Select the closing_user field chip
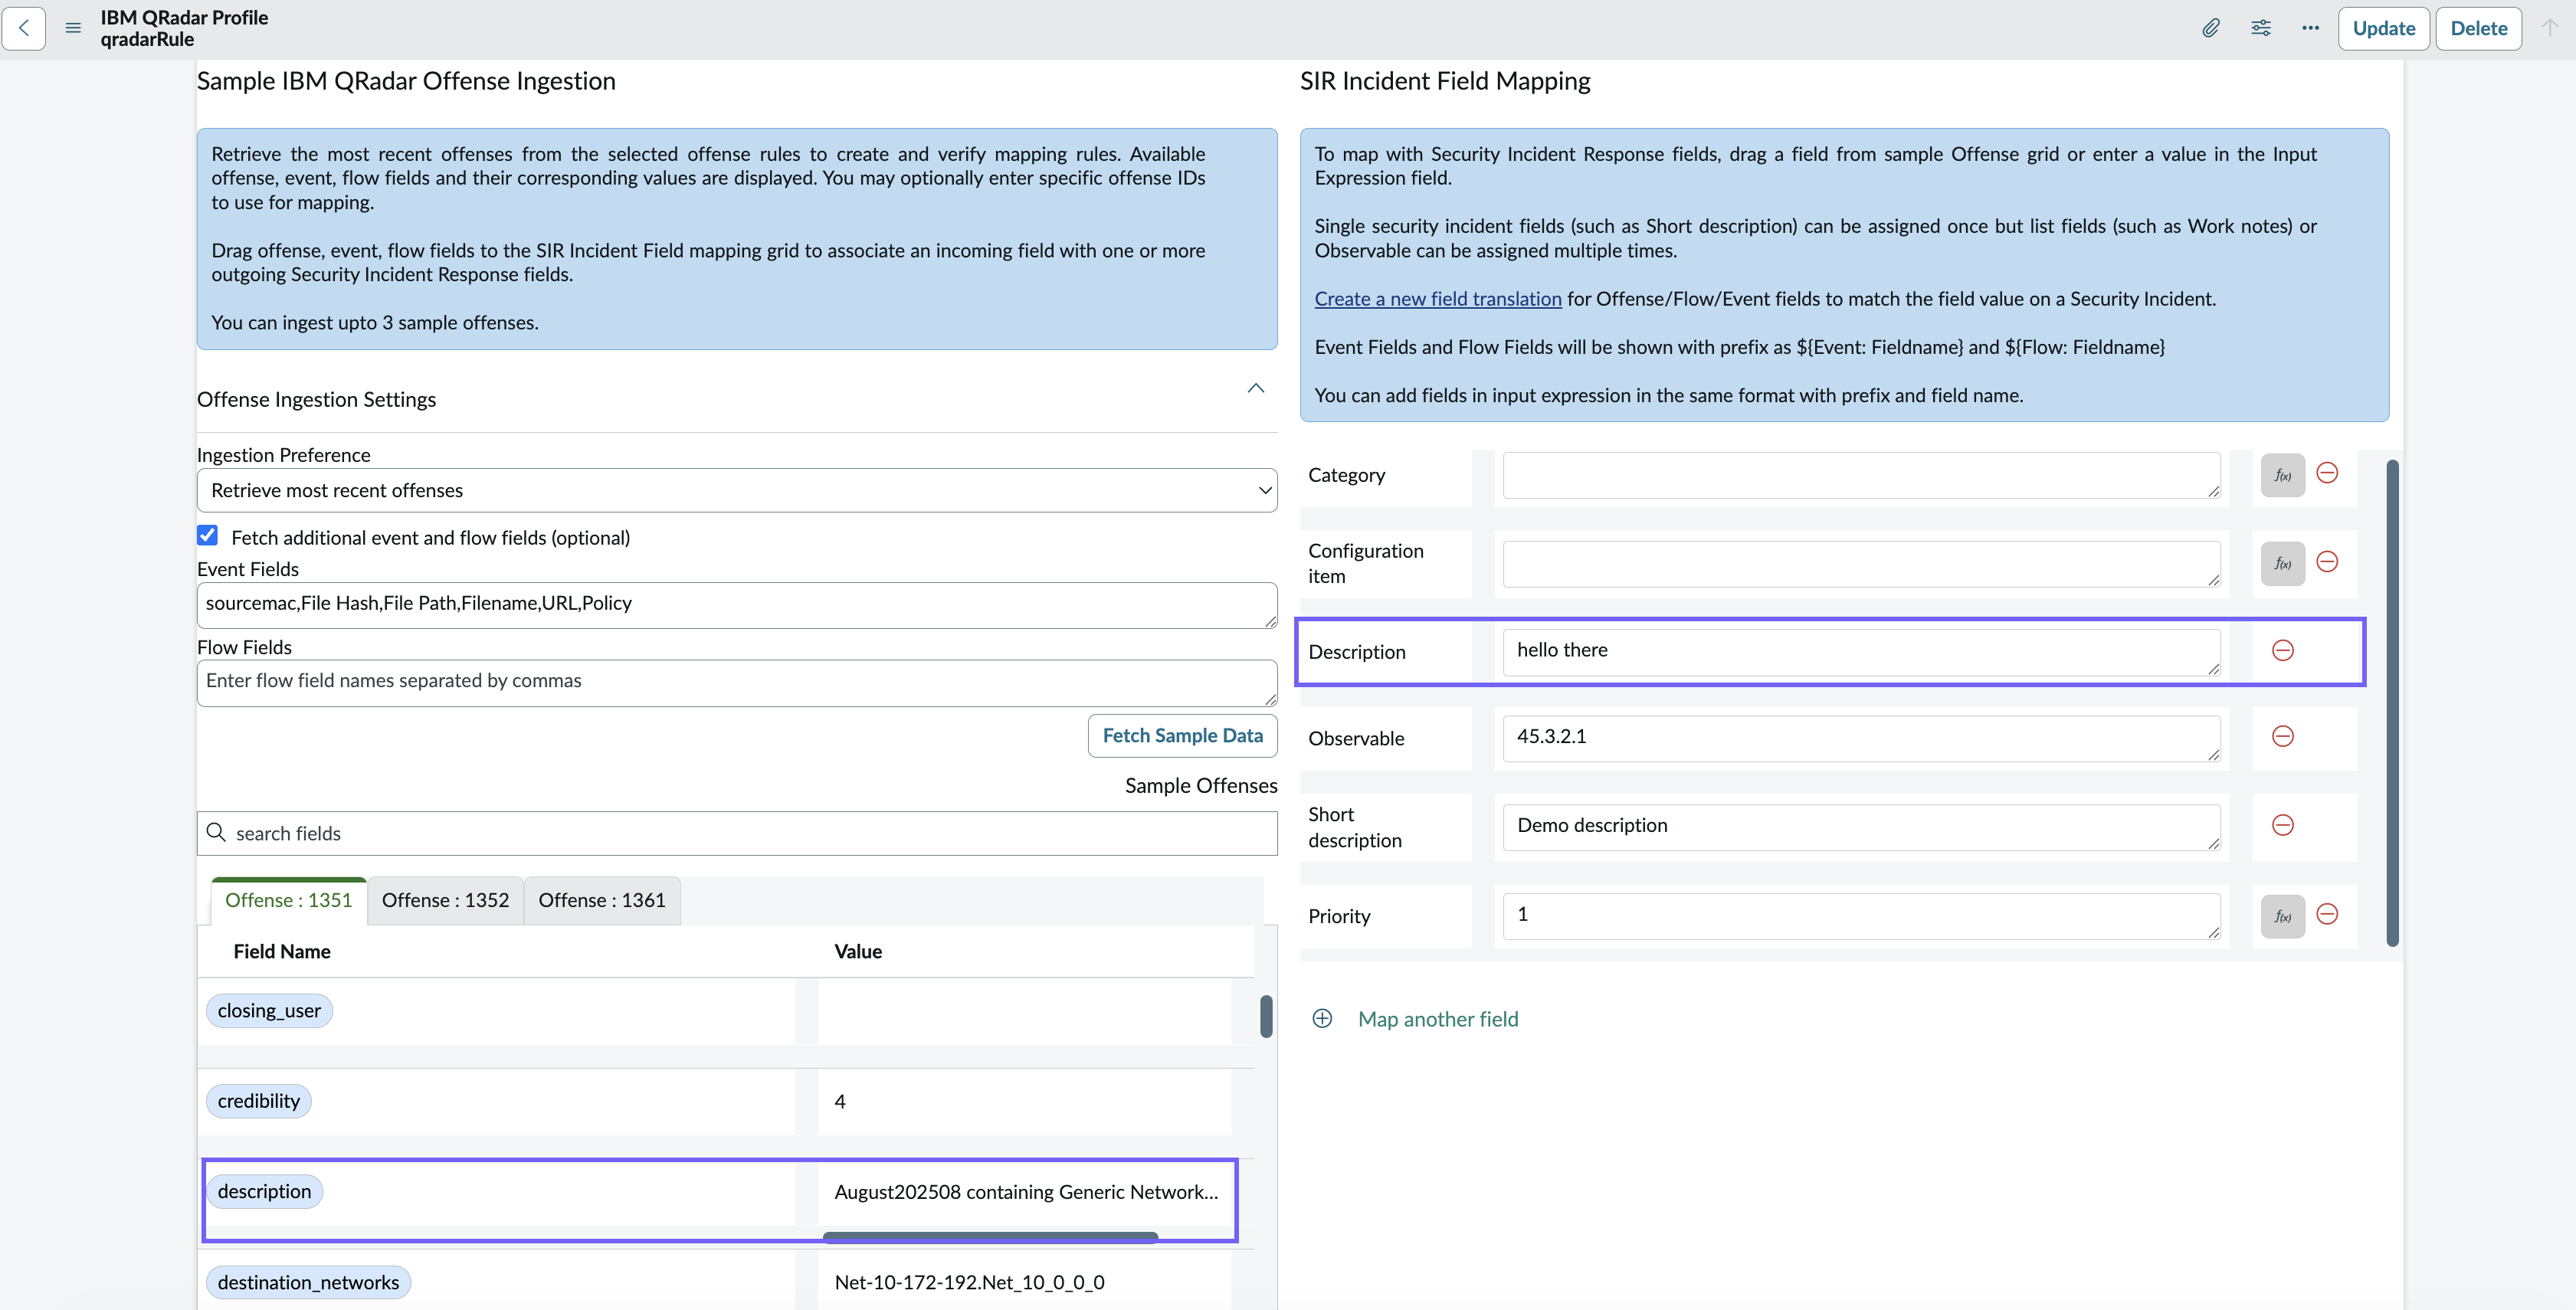 point(269,1010)
